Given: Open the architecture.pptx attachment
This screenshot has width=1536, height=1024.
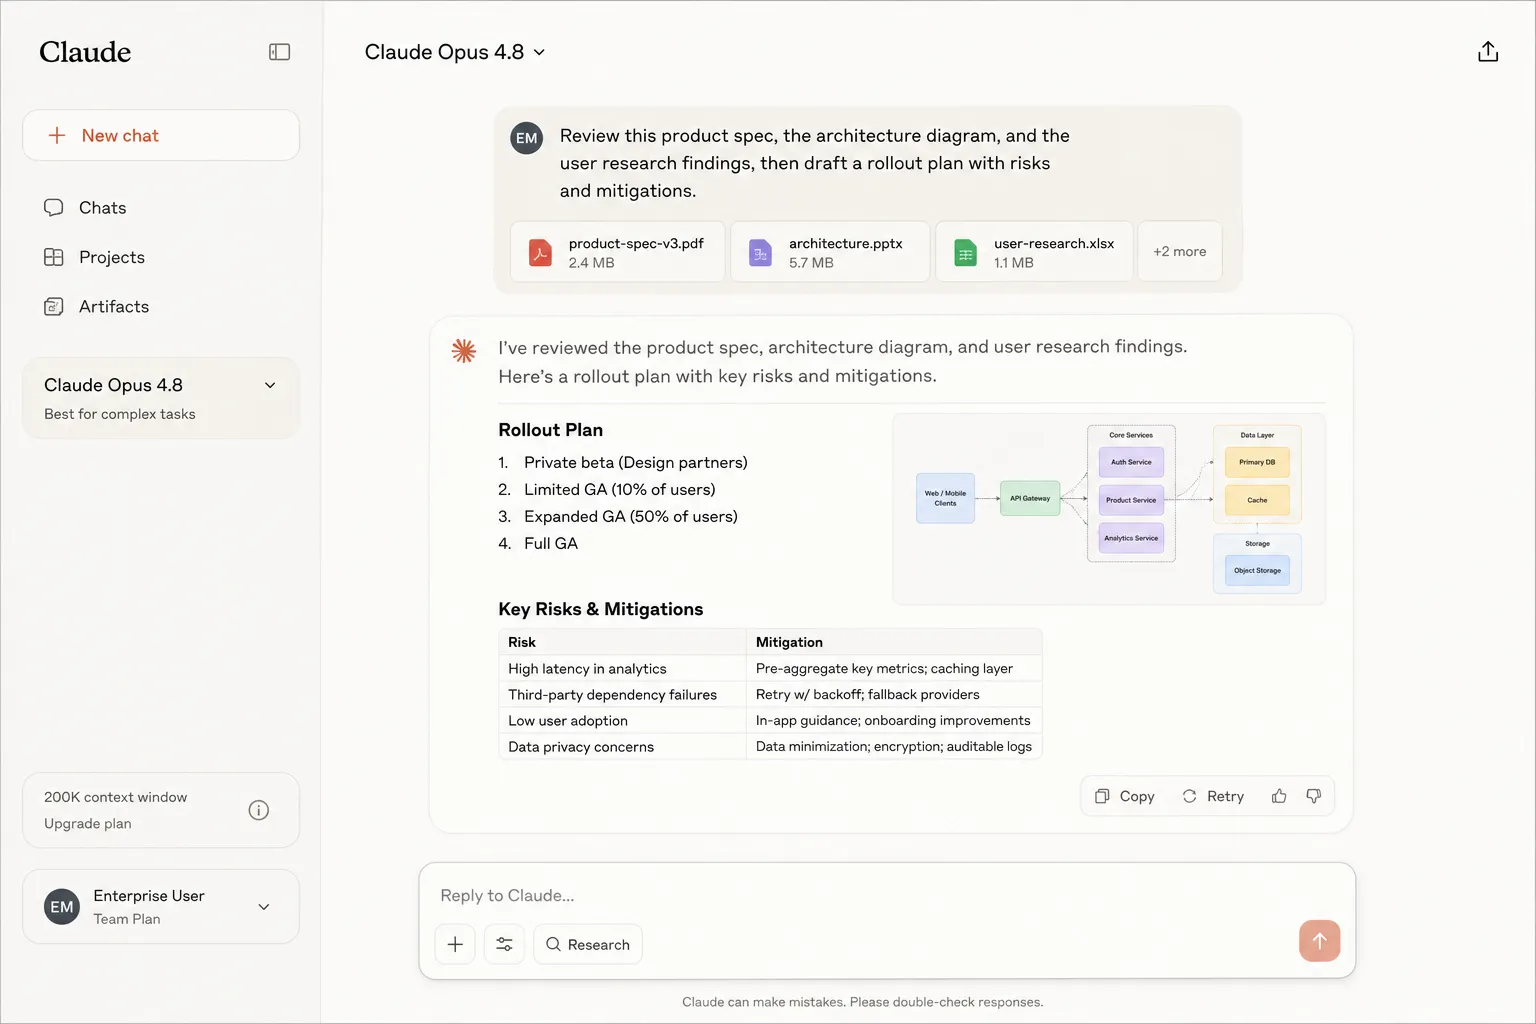Looking at the screenshot, I should coord(830,251).
